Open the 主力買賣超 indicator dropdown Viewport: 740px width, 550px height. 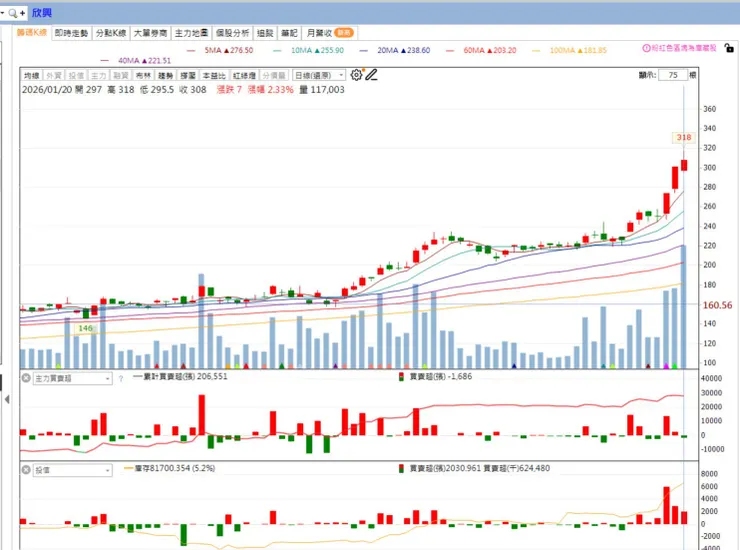pyautogui.click(x=73, y=379)
